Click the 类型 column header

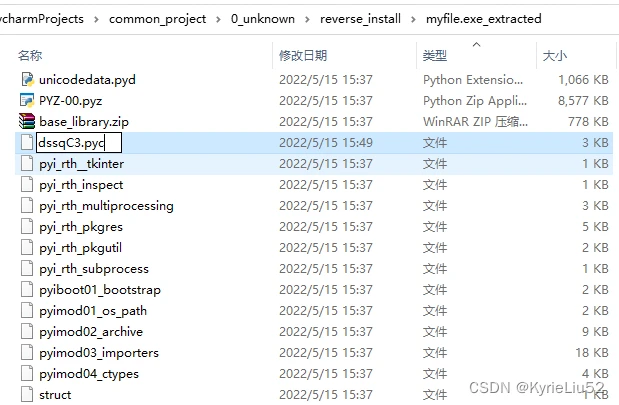point(435,55)
